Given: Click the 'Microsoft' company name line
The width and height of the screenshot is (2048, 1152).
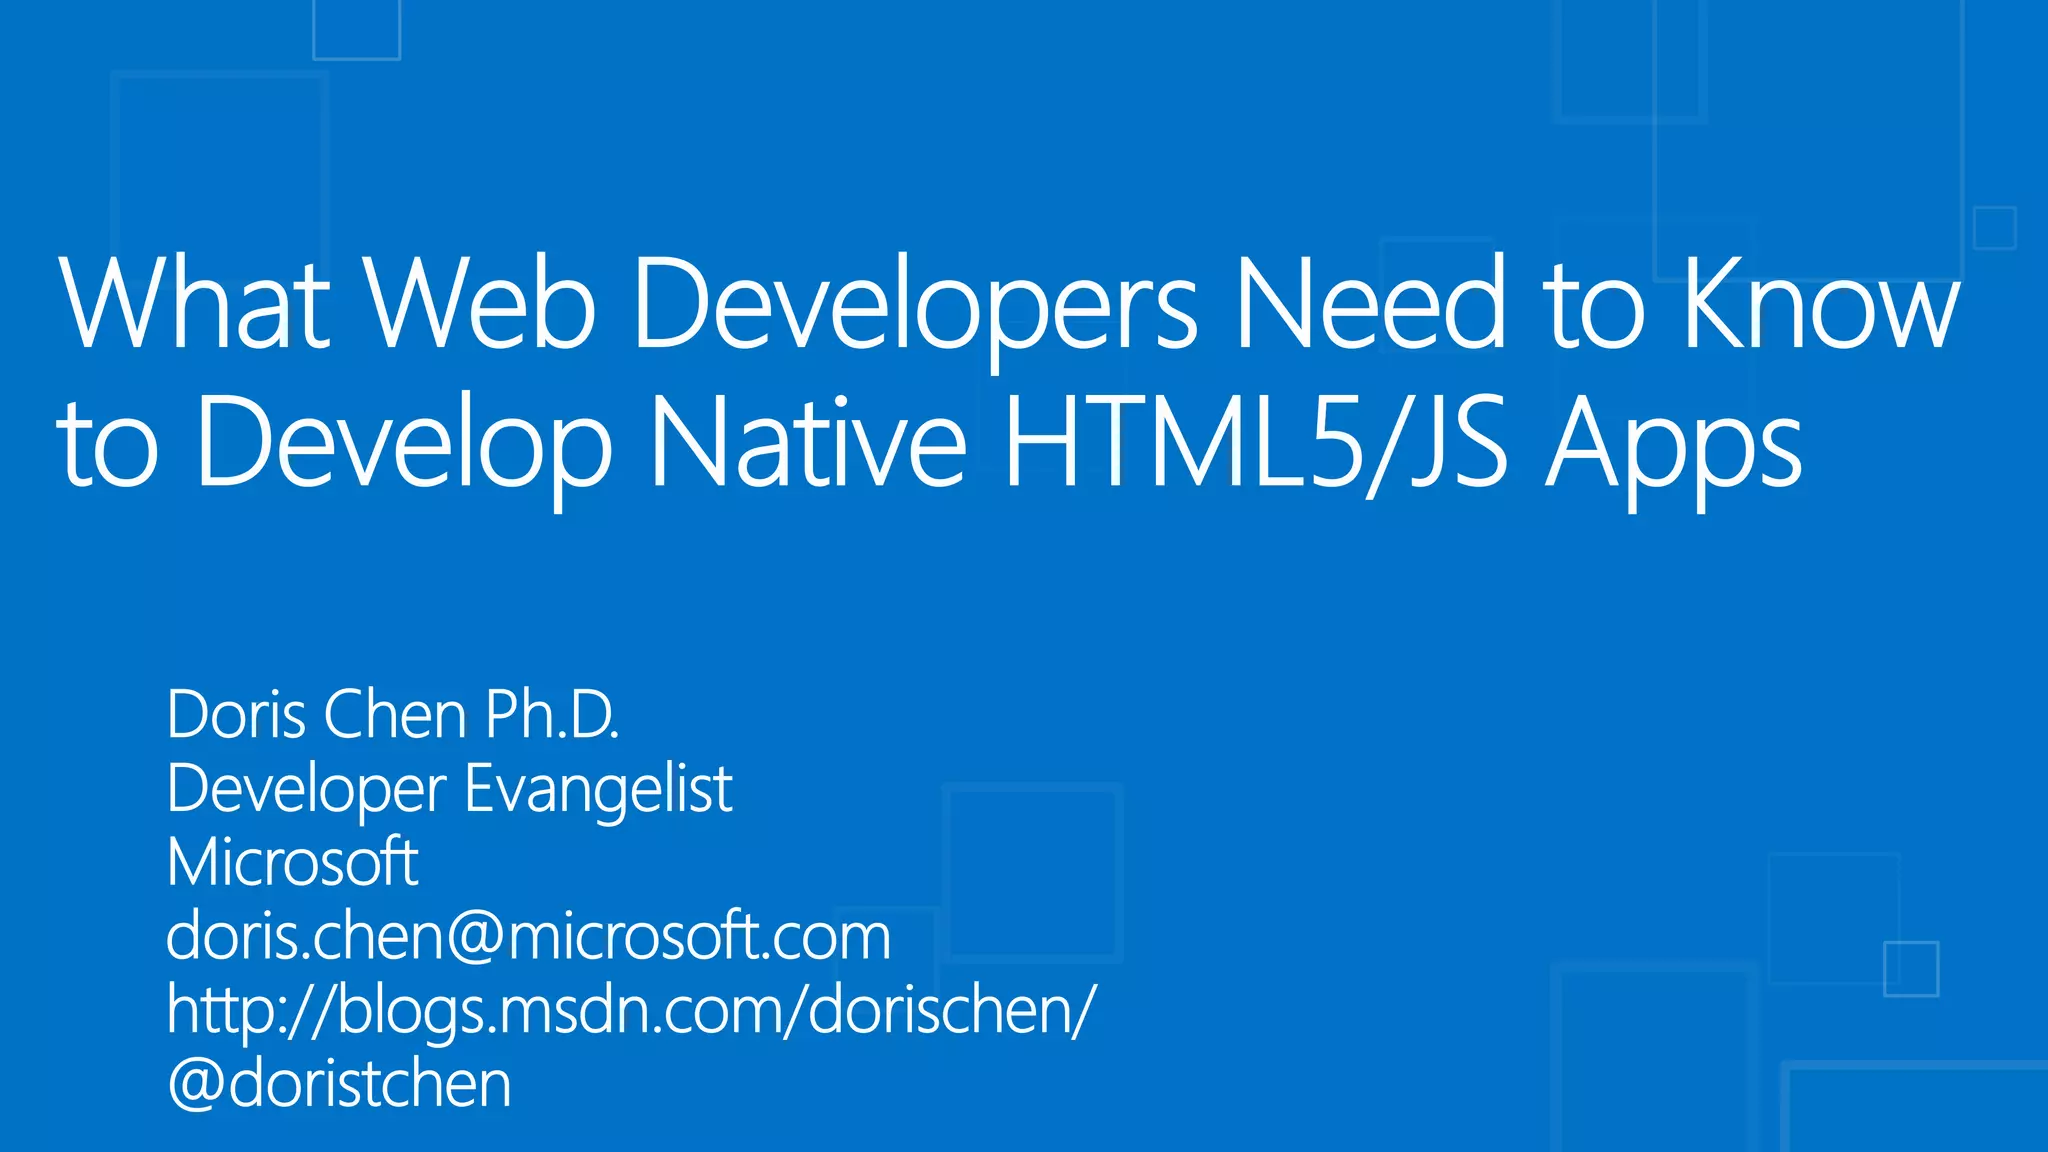Looking at the screenshot, I should tap(292, 863).
